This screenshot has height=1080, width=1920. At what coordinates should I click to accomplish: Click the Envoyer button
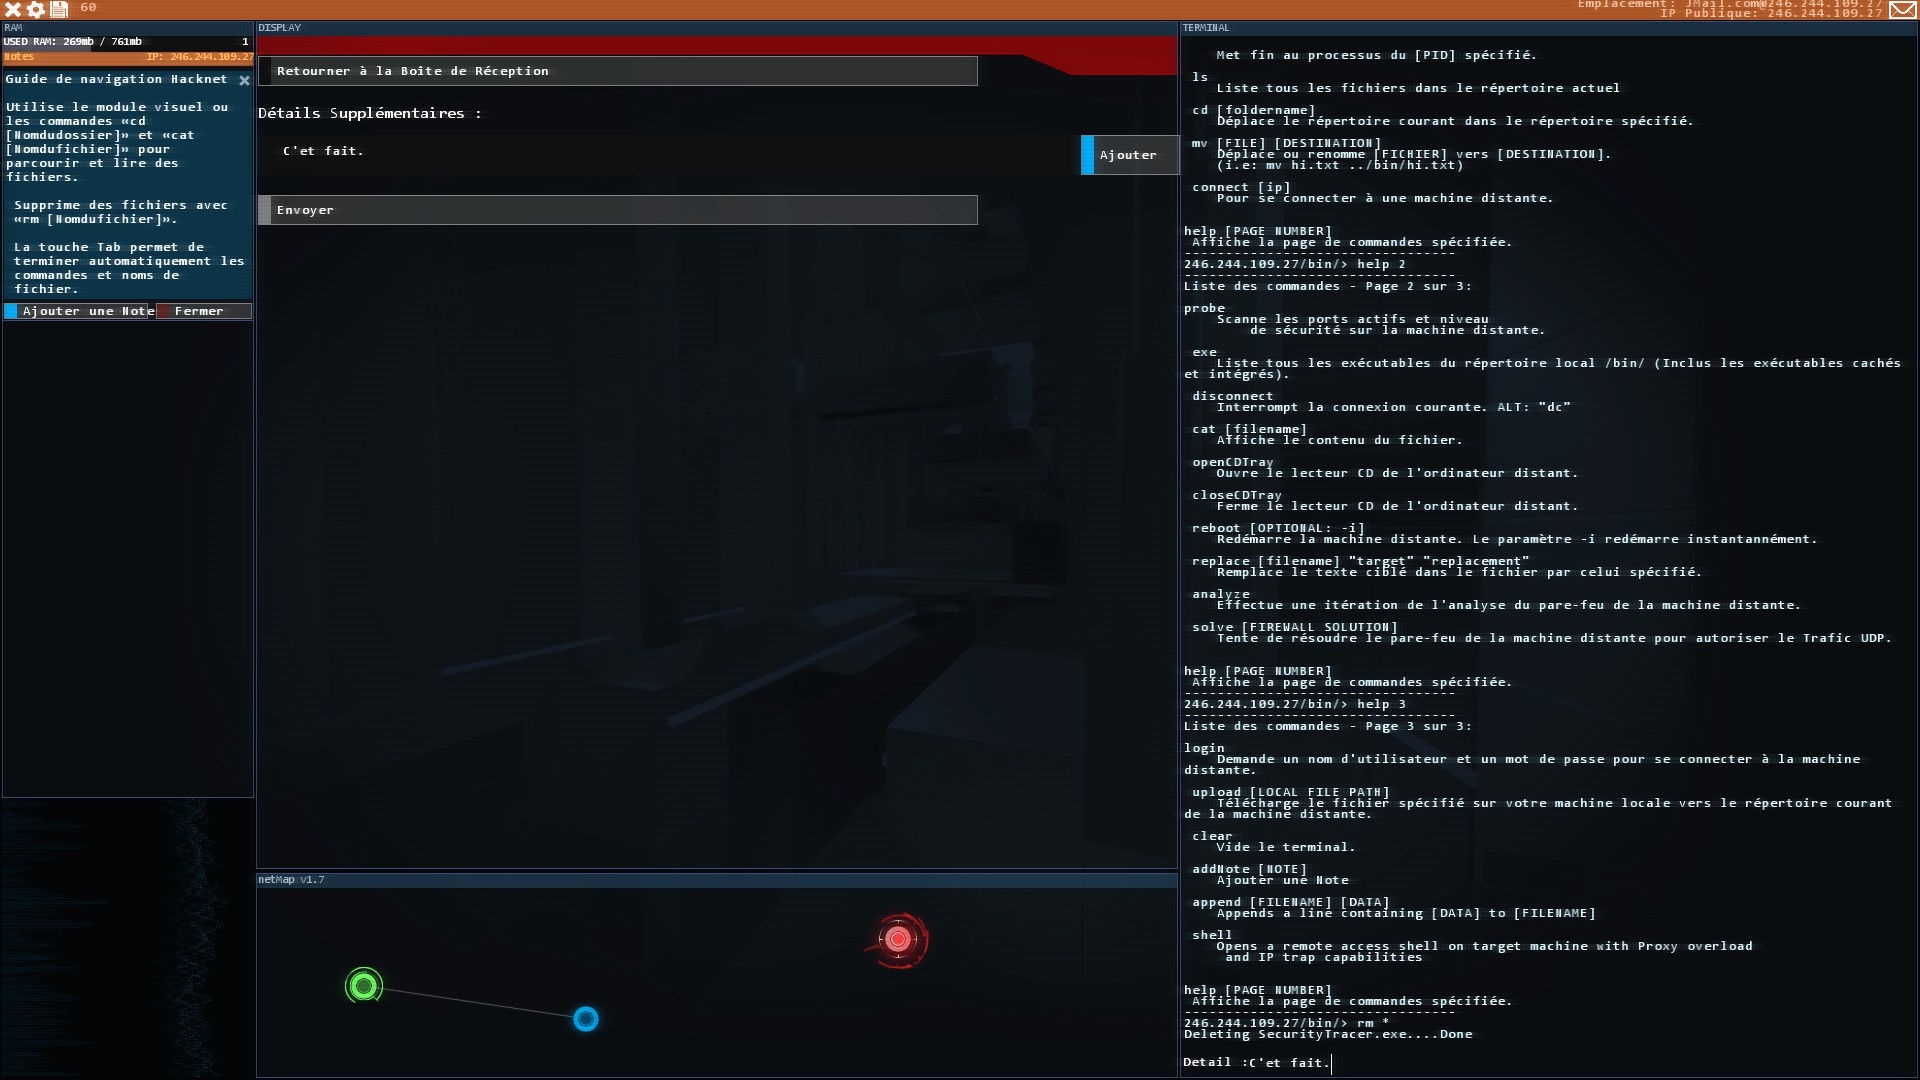coord(618,210)
